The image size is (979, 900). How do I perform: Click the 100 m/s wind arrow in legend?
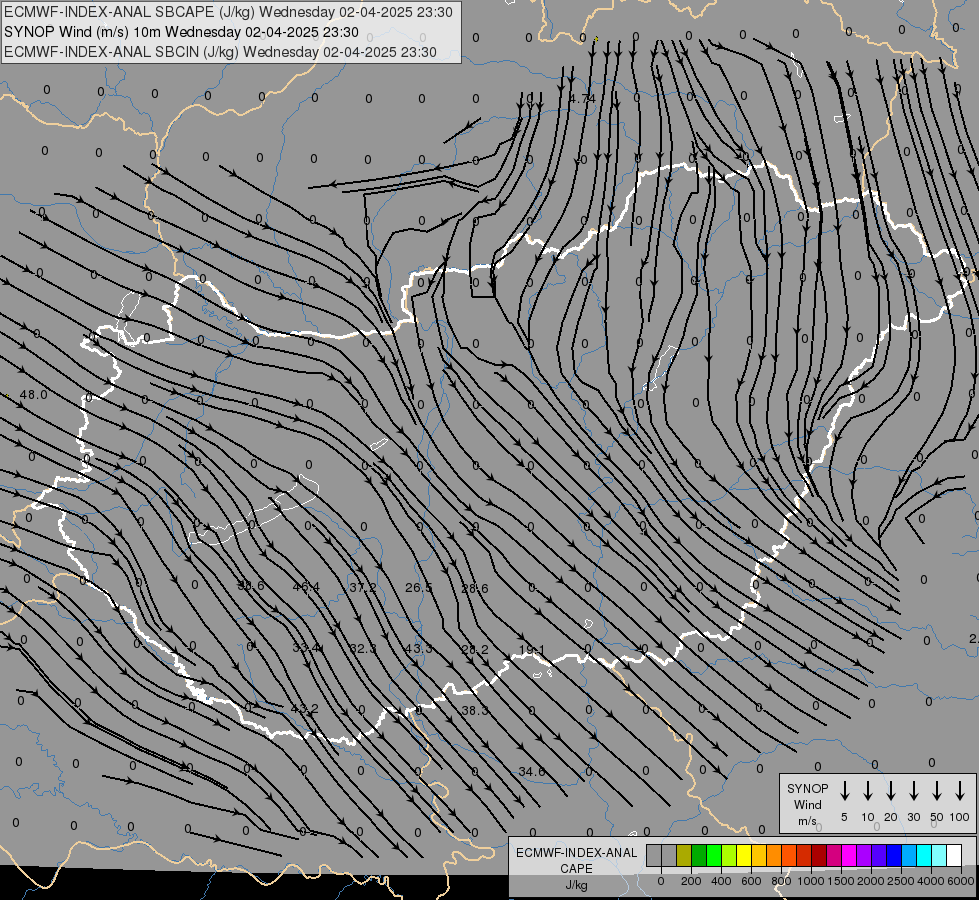pos(960,791)
